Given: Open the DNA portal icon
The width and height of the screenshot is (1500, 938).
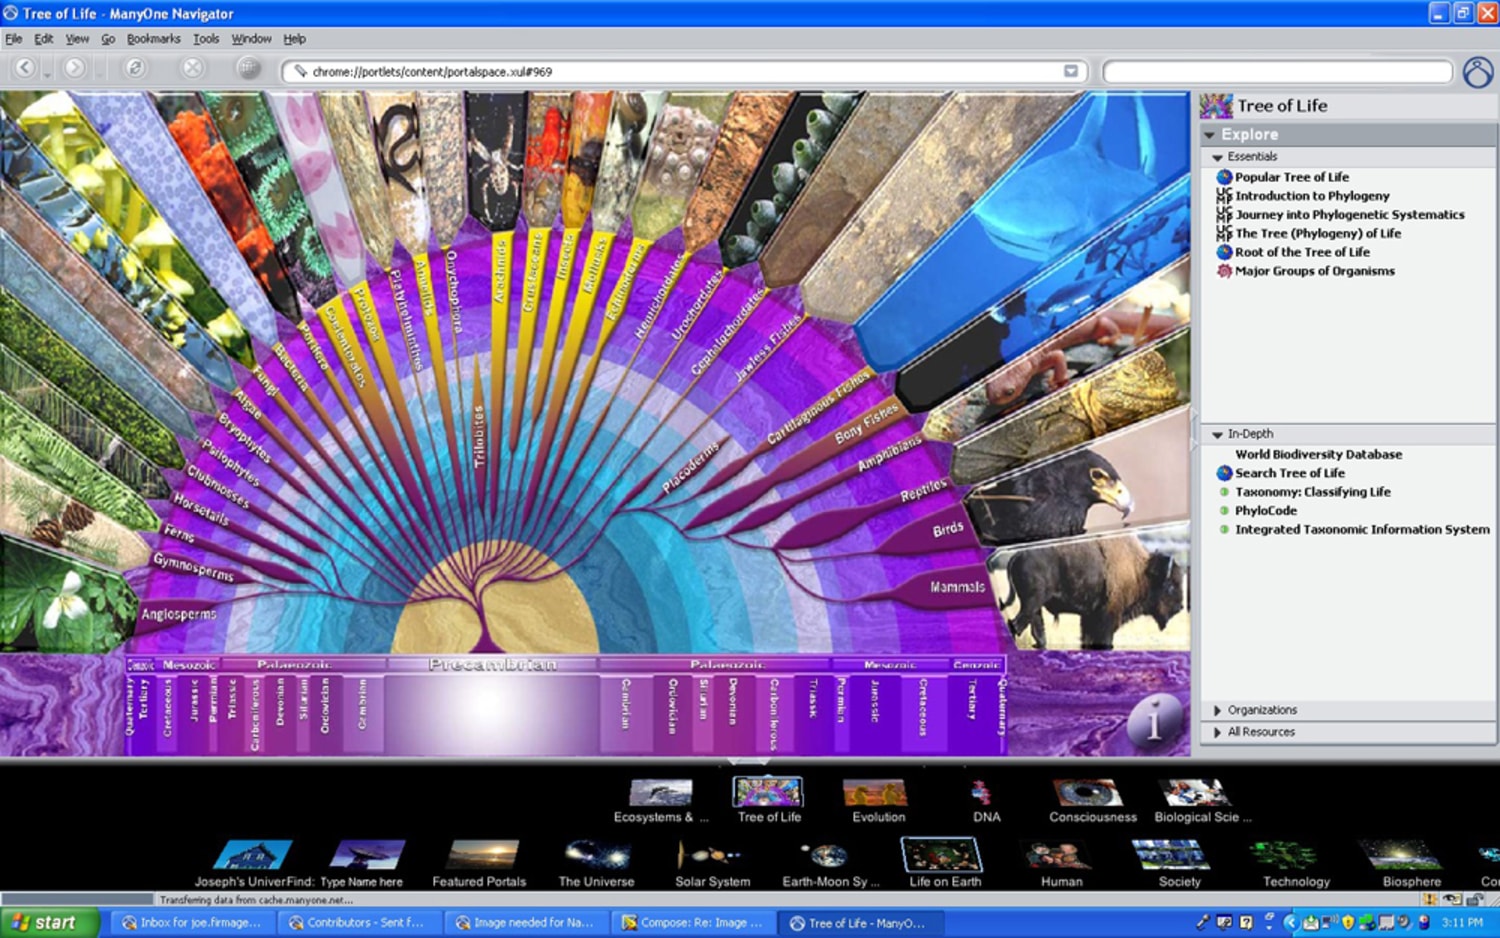Looking at the screenshot, I should click(x=985, y=795).
